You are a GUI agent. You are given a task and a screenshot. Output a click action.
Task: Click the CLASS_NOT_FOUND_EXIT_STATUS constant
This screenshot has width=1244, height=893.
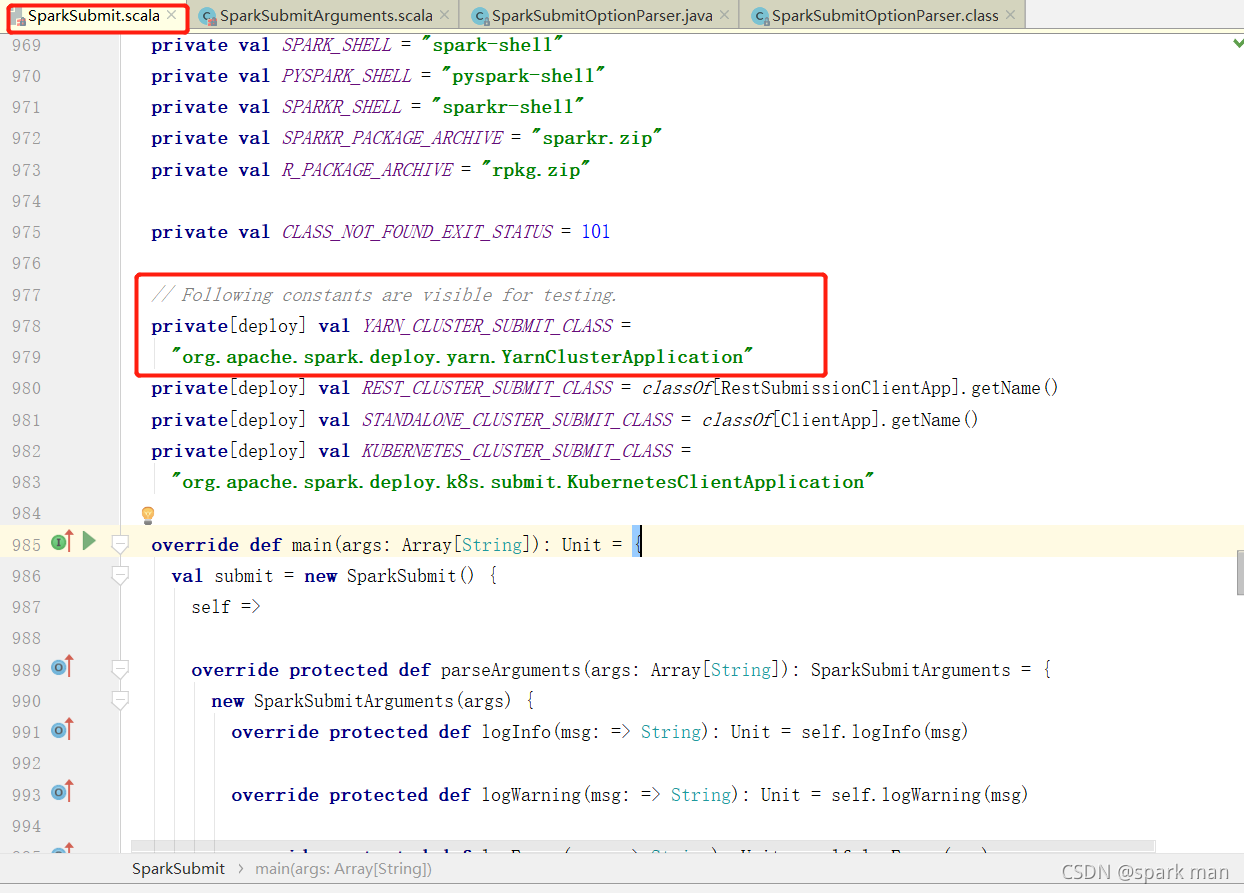[417, 232]
